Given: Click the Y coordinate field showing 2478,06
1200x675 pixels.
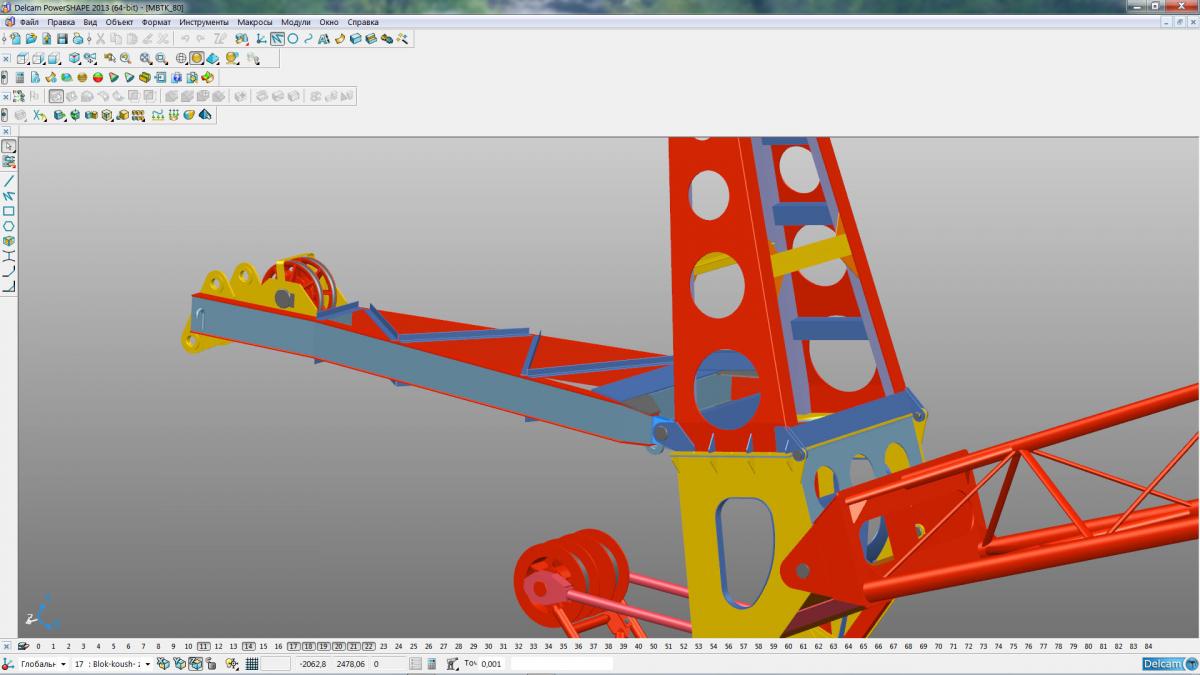Looking at the screenshot, I should [351, 664].
